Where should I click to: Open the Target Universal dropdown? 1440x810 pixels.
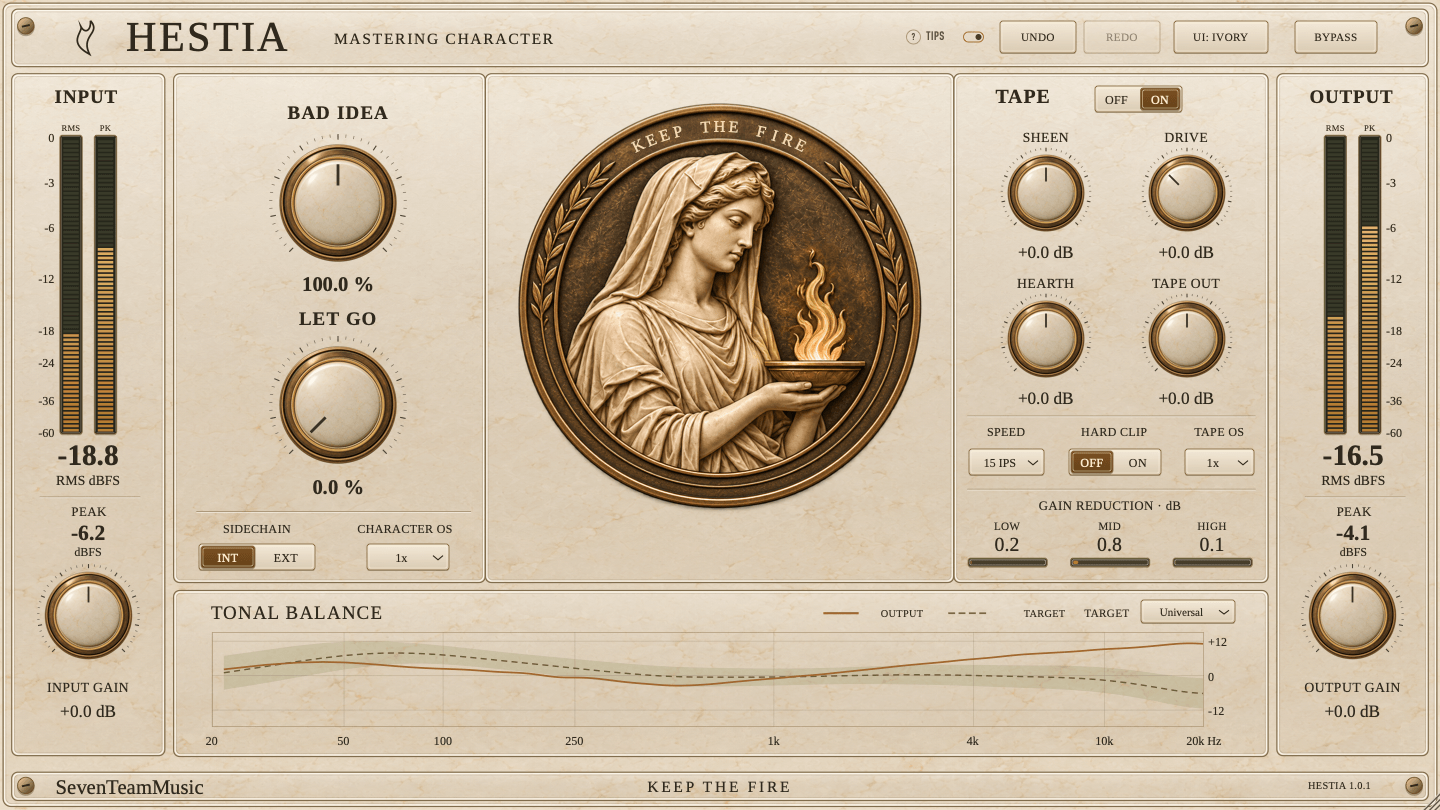[1188, 612]
